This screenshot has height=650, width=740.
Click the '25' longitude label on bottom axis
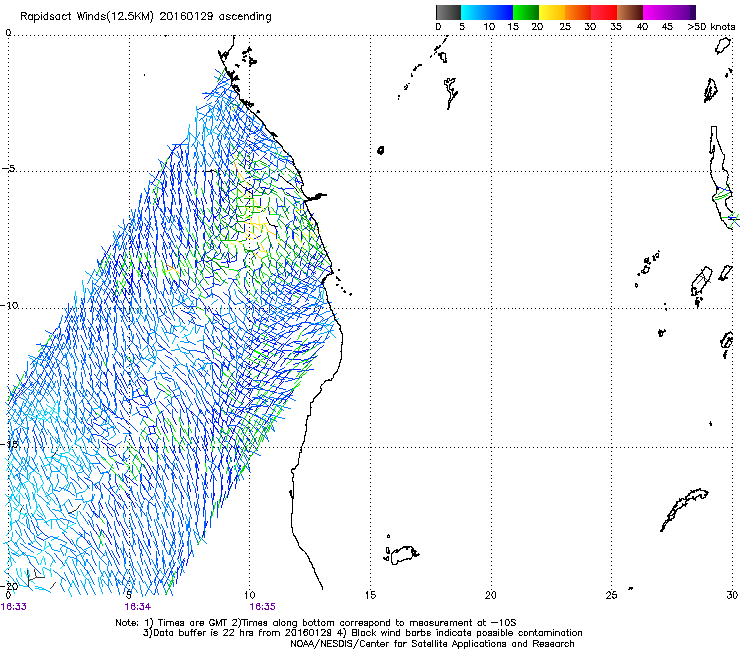611,595
